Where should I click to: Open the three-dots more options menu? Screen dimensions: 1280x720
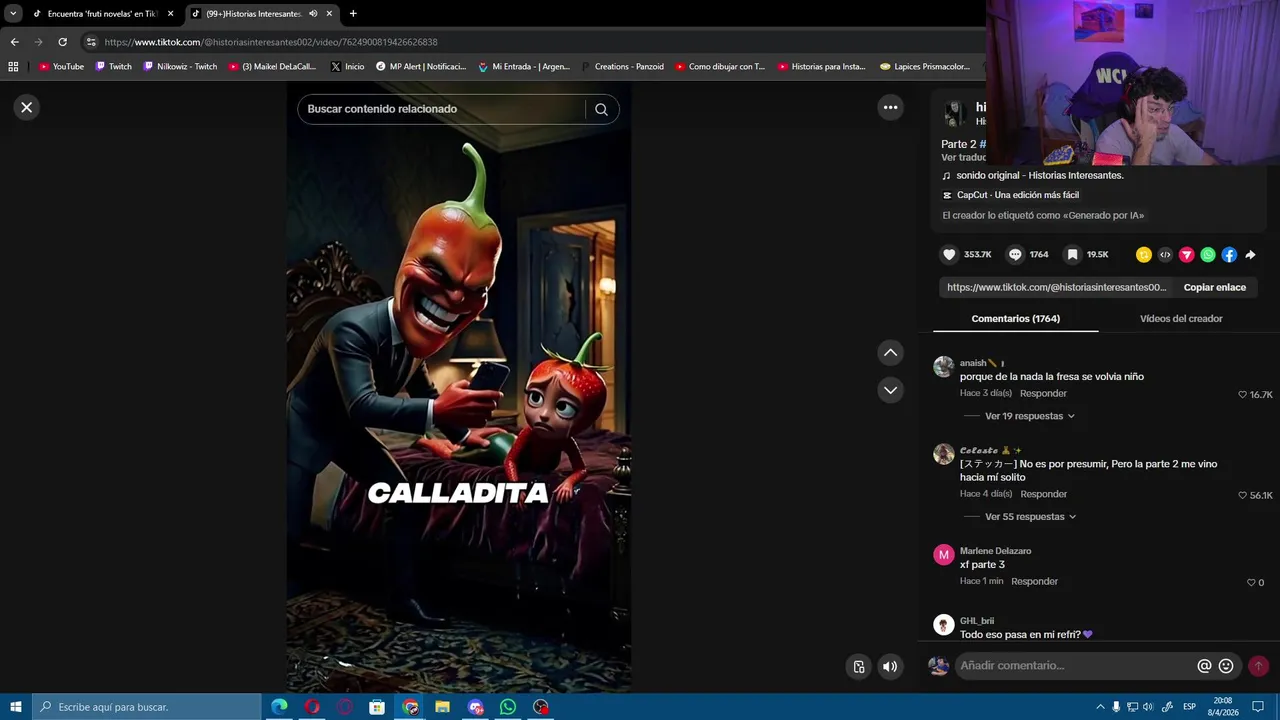890,107
